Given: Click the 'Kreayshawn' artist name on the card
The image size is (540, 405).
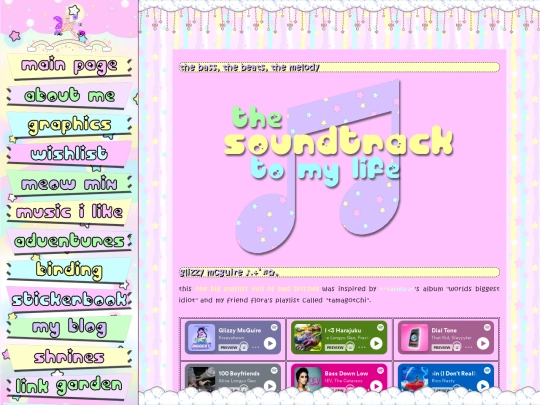Looking at the screenshot, I should (x=231, y=338).
